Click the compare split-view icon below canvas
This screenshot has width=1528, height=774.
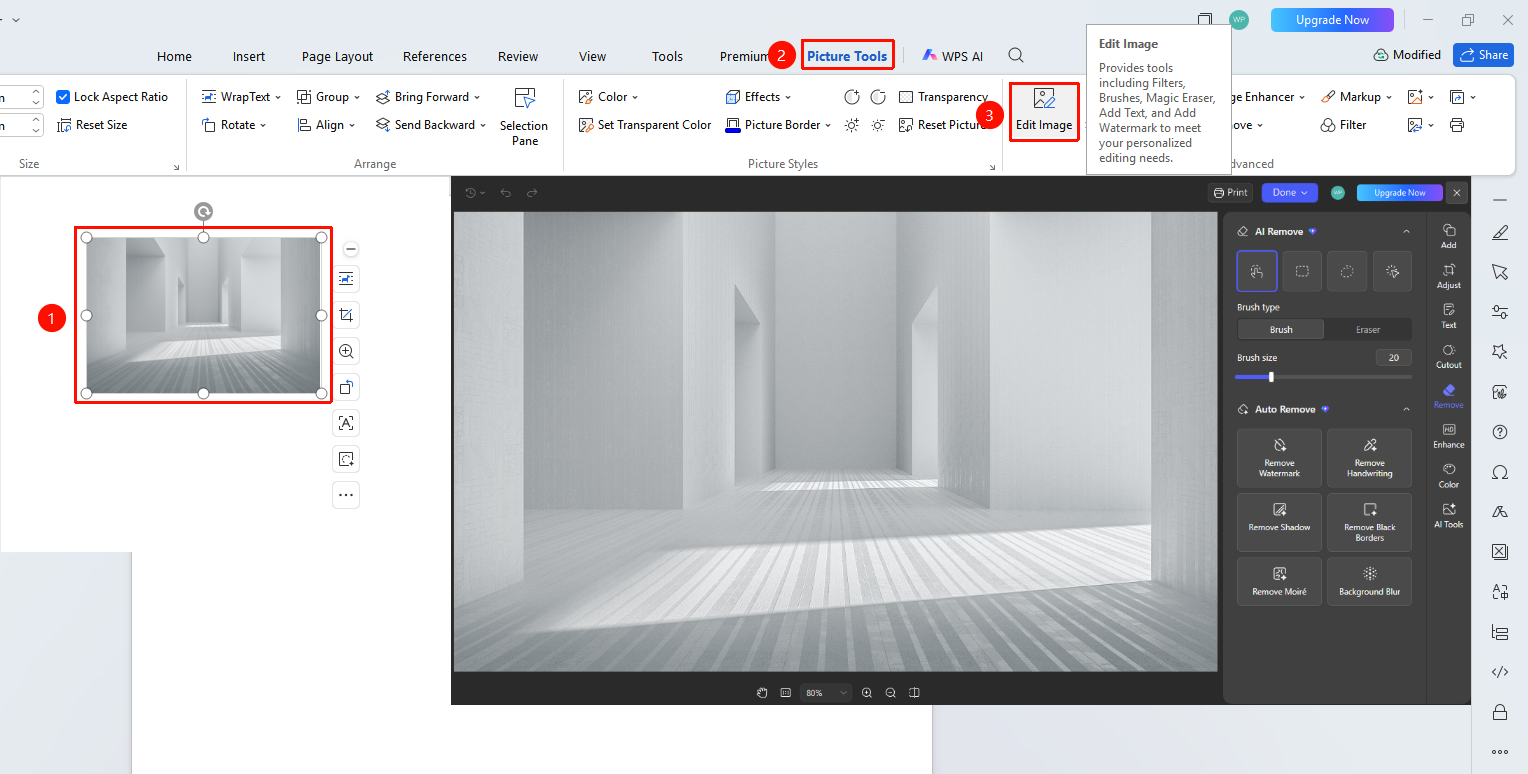[914, 692]
